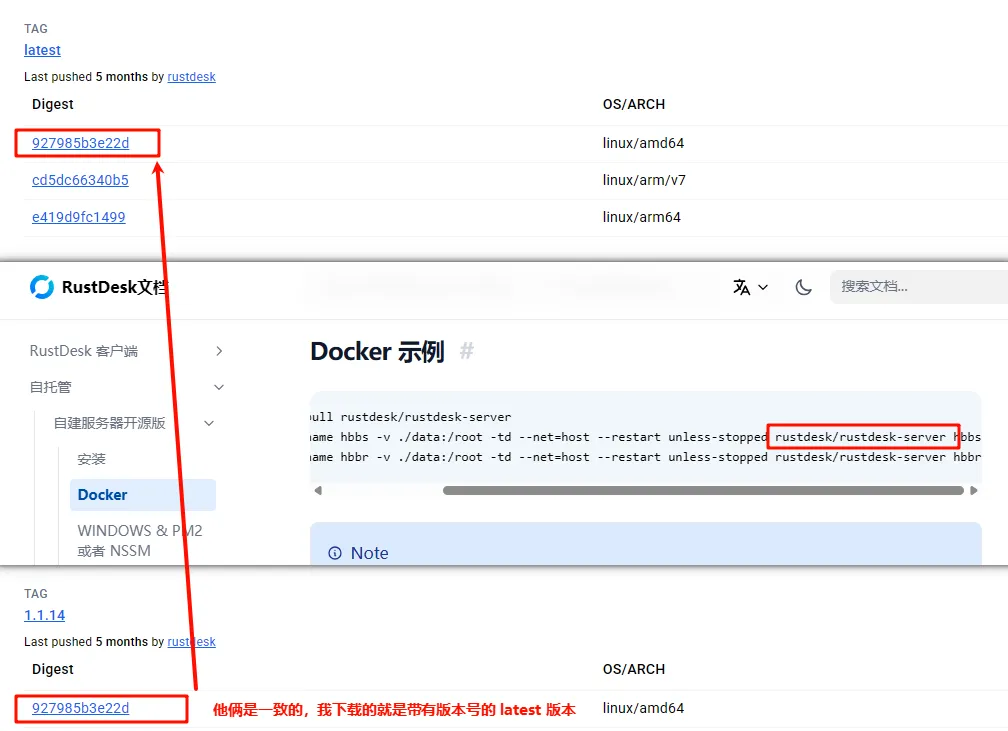The image size is (1008, 731).
Task: Click the cd5dc66340b5 digest link
Action: 79,180
